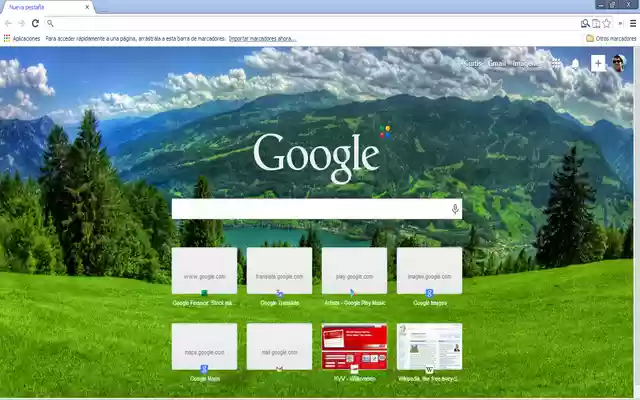Open the red KVV Willkommen thumbnail

click(354, 347)
